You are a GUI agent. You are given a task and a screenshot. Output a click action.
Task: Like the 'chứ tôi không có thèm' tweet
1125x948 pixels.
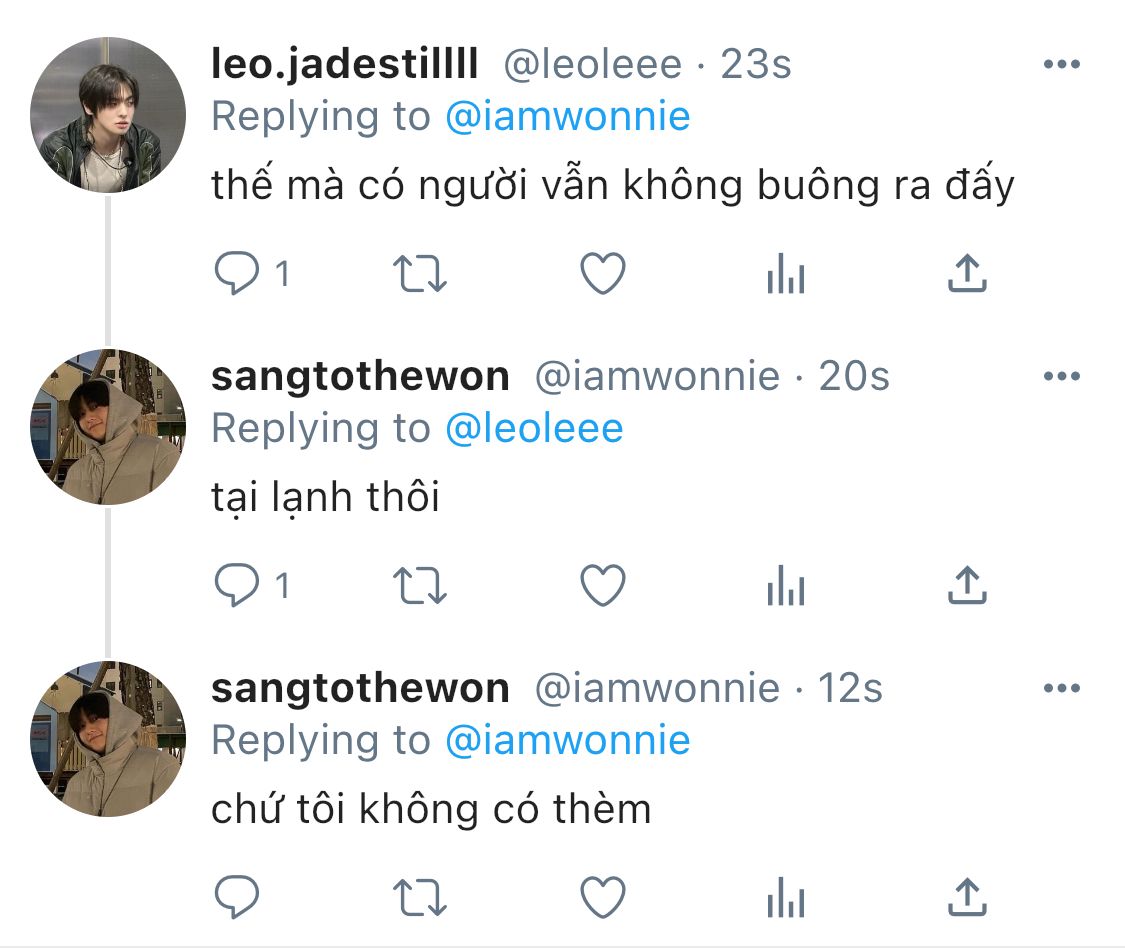[x=603, y=897]
